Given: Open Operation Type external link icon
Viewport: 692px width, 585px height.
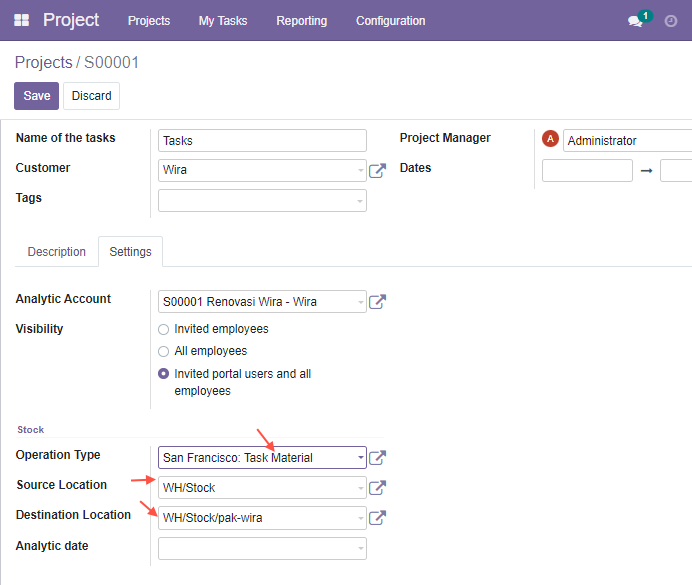Looking at the screenshot, I should click(377, 458).
